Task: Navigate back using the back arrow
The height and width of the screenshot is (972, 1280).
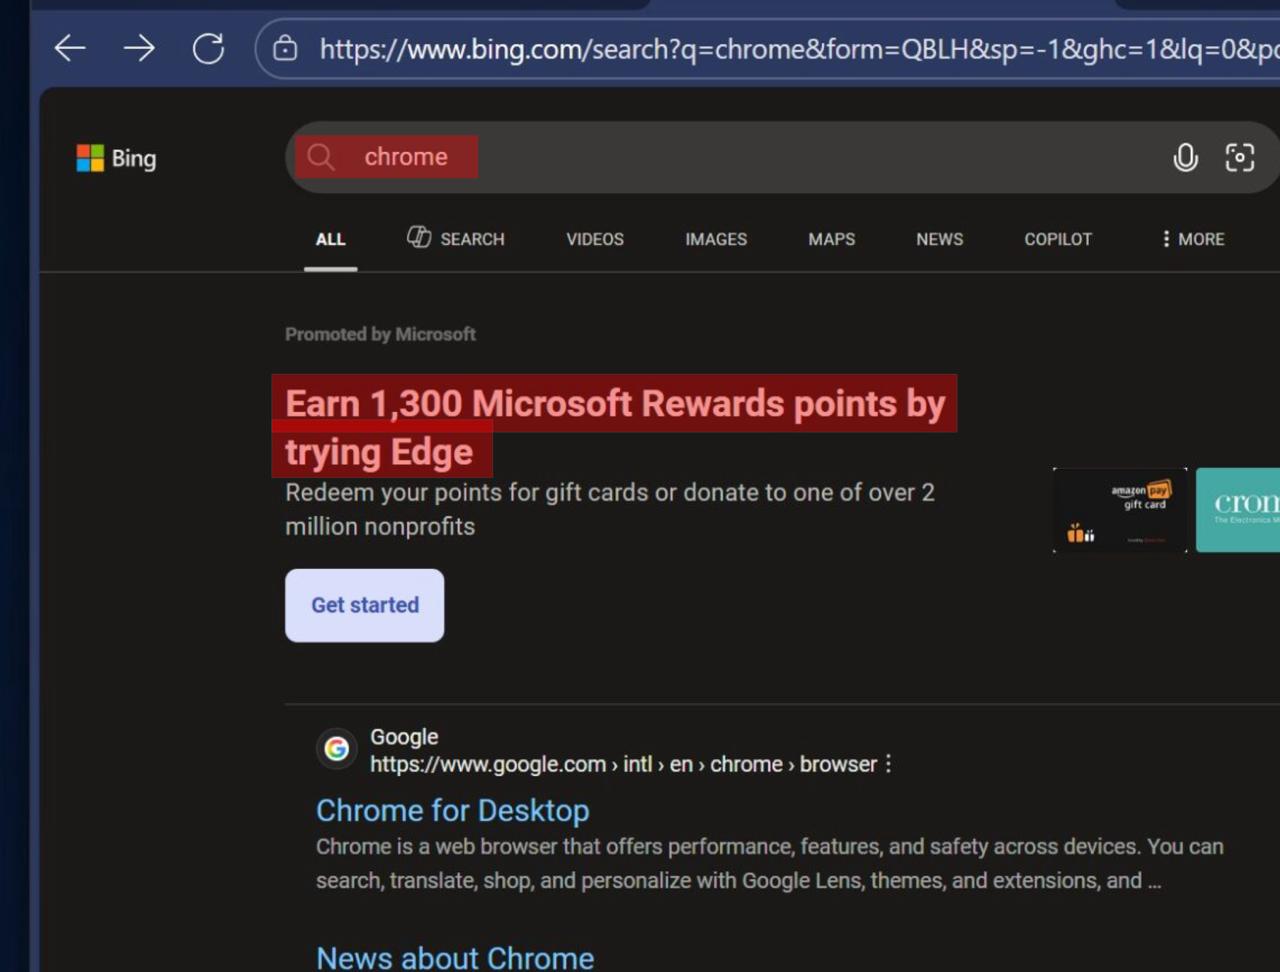Action: 69,47
